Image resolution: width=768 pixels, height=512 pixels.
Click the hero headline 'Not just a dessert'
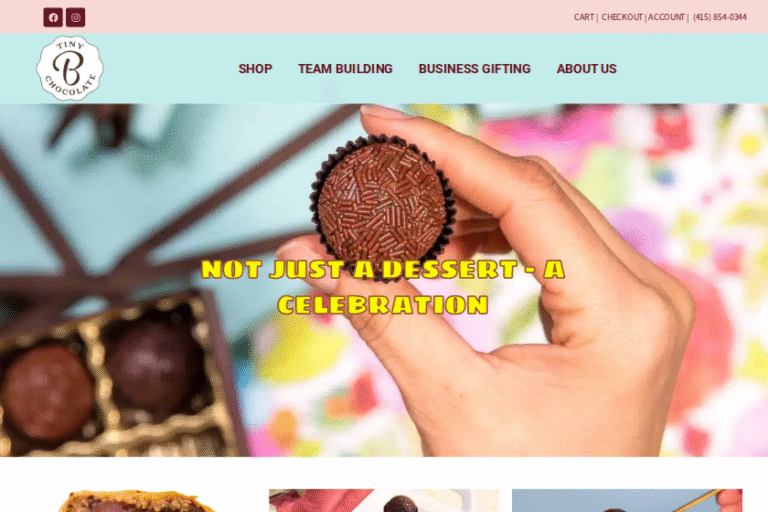point(383,287)
